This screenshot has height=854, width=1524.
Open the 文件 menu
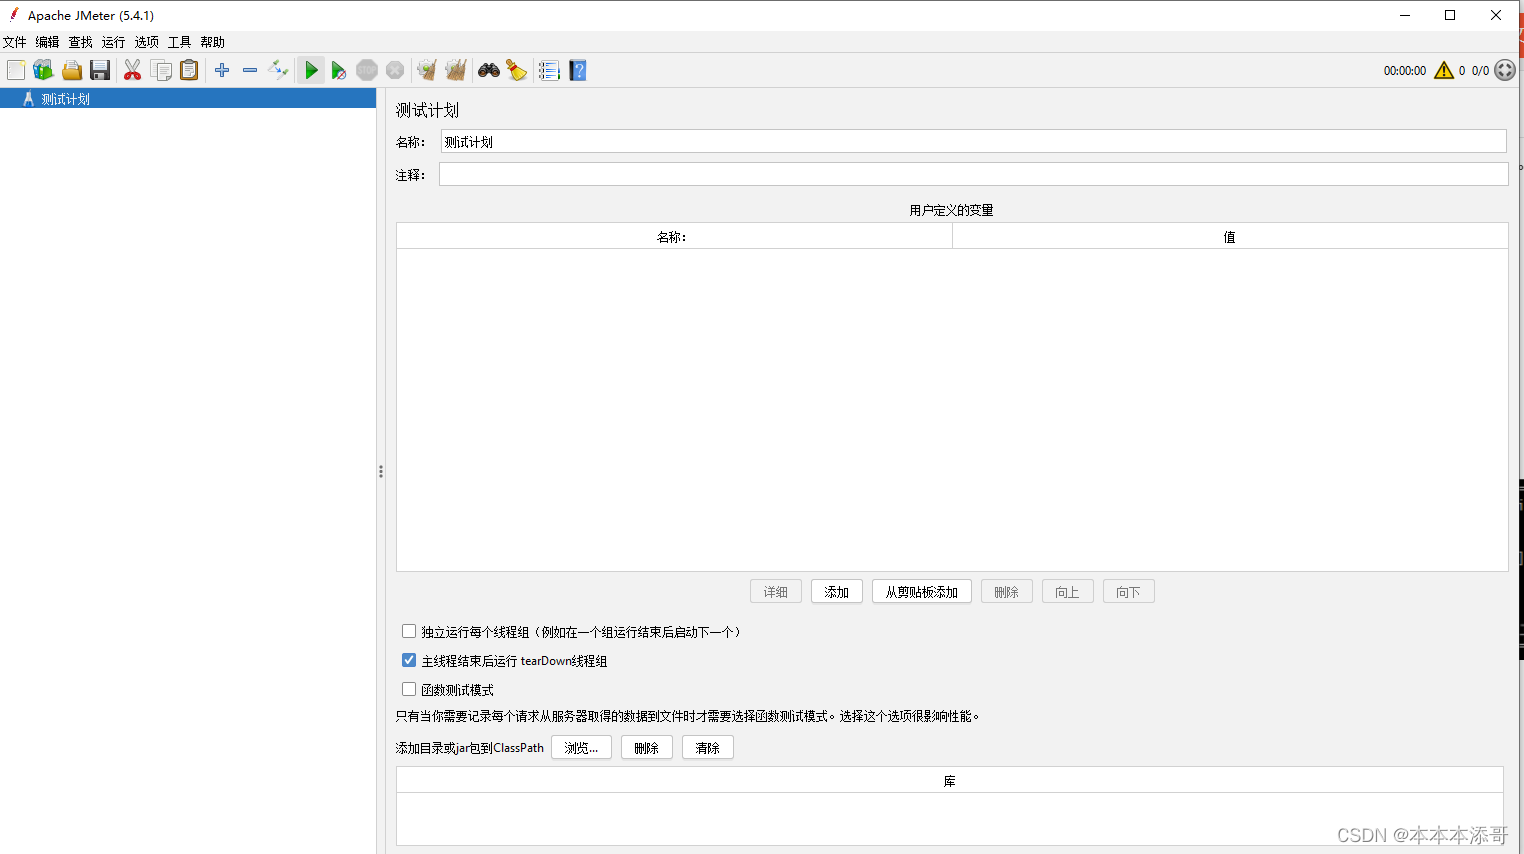[x=15, y=42]
